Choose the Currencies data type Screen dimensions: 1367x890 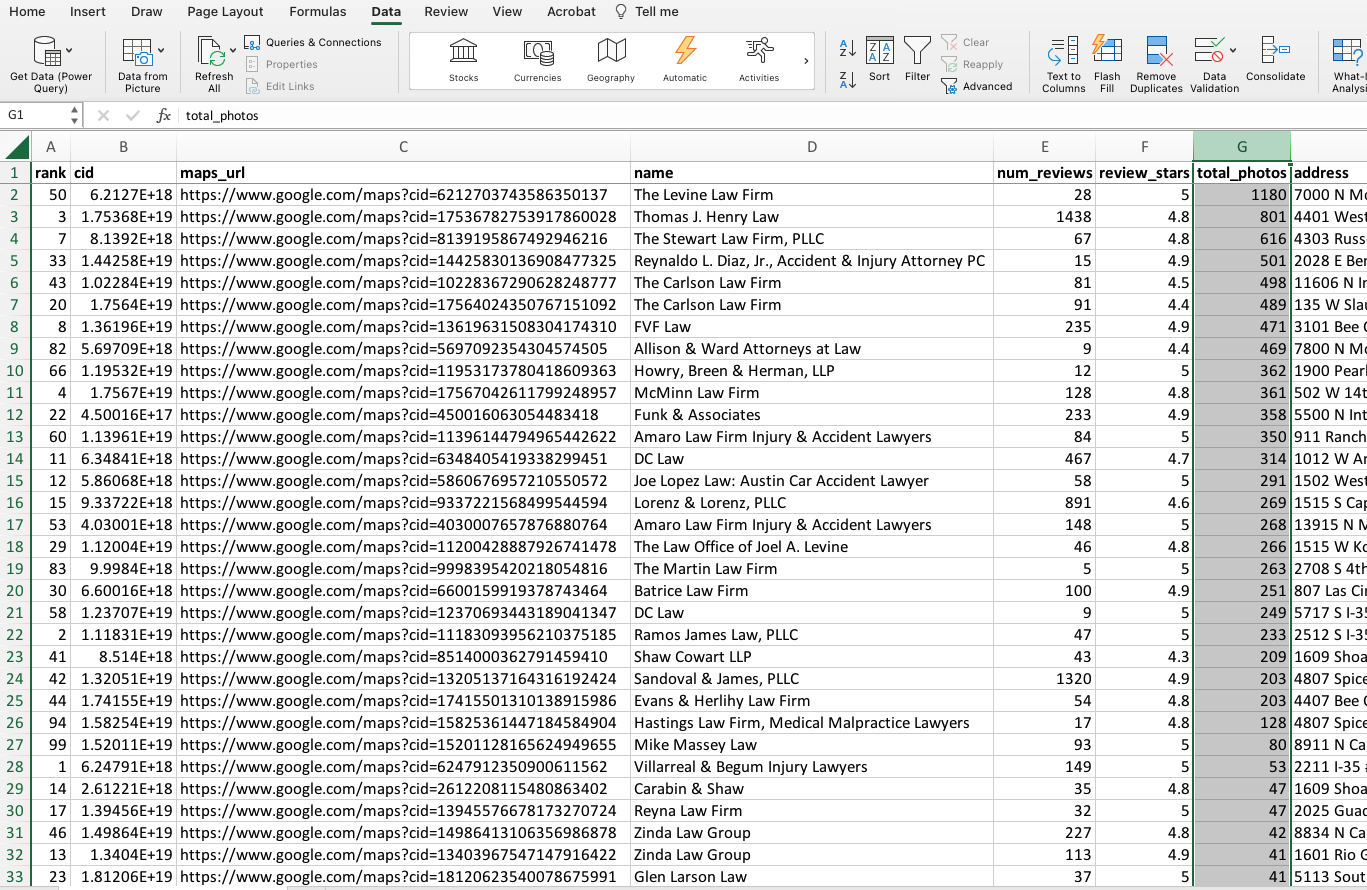[x=537, y=60]
